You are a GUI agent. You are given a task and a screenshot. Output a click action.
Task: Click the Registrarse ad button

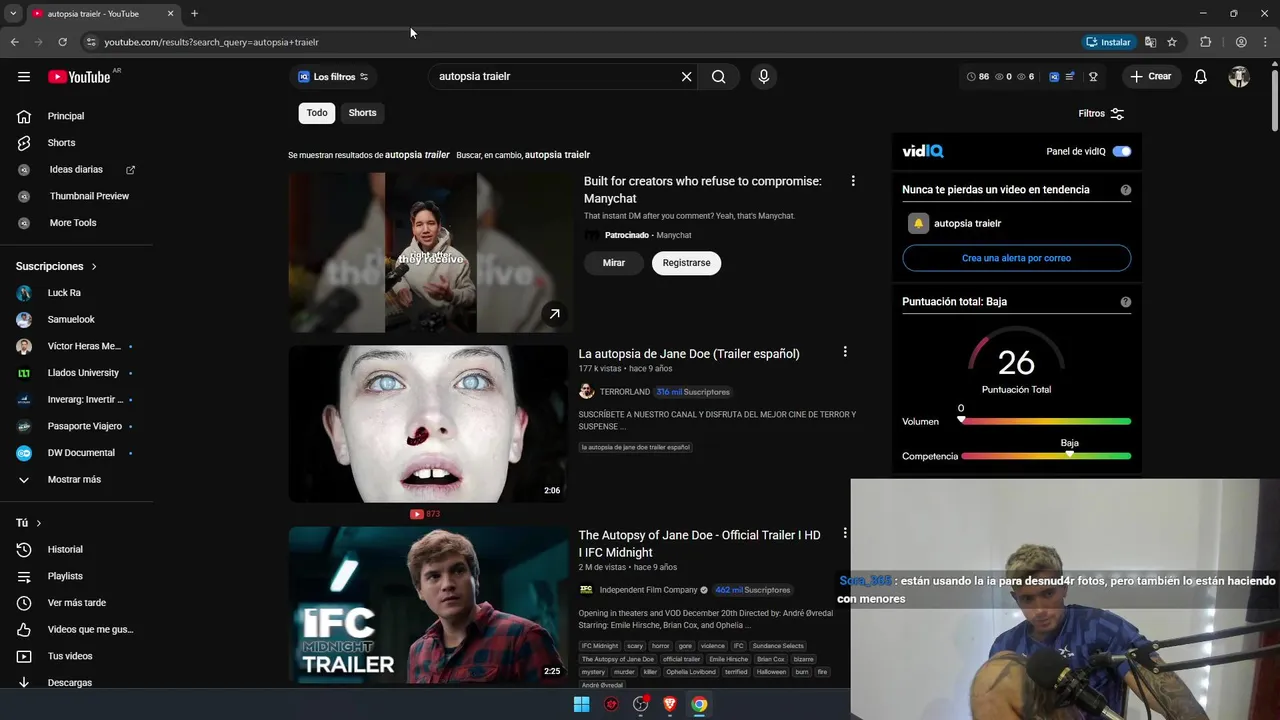click(686, 263)
